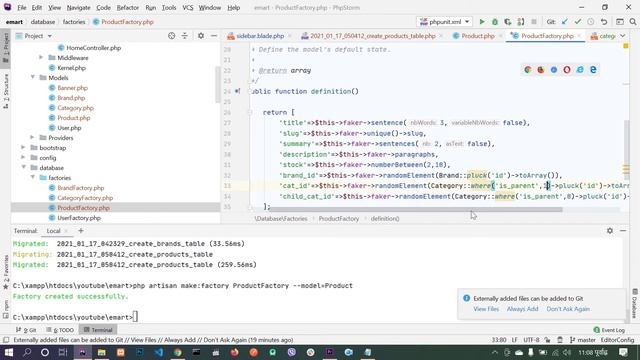Select the editor horizontal scrollbar thumb
The height and width of the screenshot is (360, 640).
[415, 209]
